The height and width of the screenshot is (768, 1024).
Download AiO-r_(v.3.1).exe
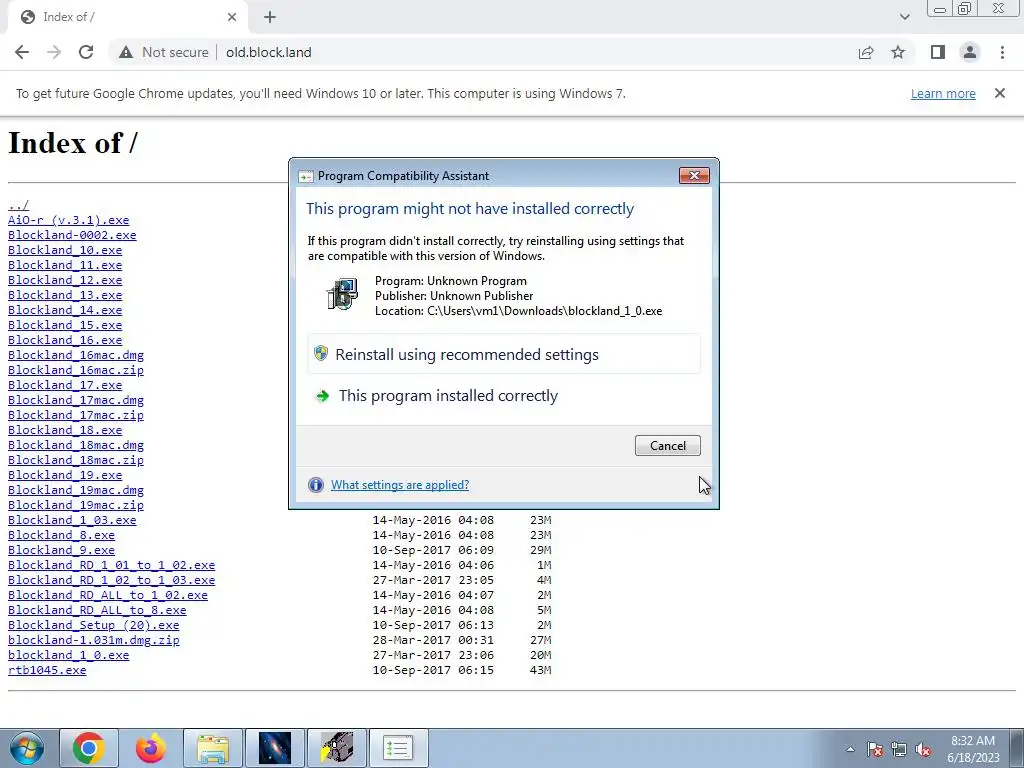69,220
